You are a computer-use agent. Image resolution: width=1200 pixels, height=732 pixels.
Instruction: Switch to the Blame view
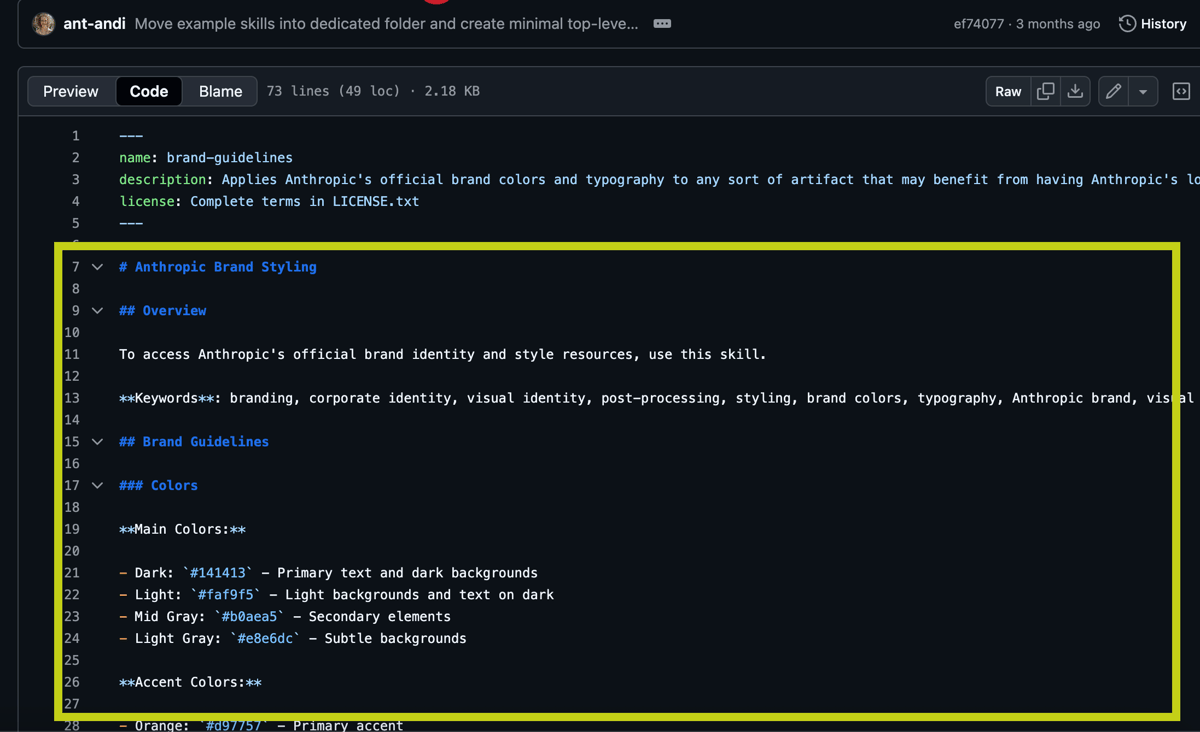(220, 91)
